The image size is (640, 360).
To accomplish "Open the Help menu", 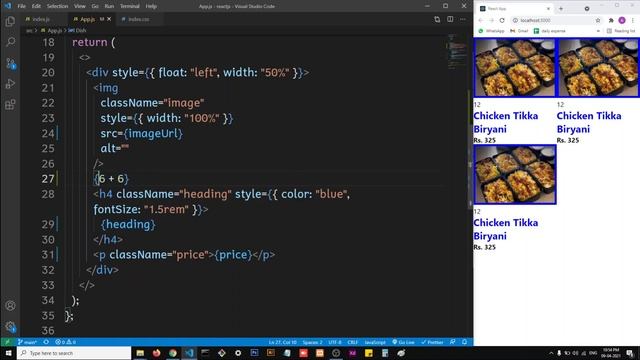I will (x=151, y=6).
